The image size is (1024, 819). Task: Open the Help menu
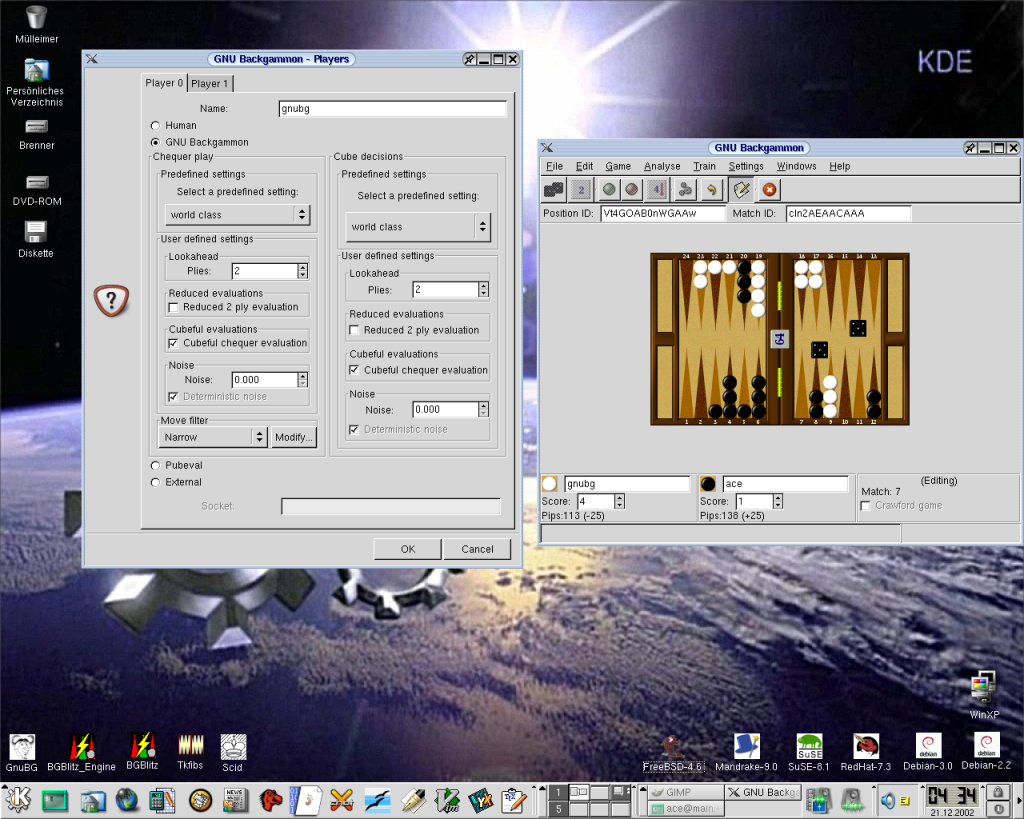pyautogui.click(x=840, y=167)
